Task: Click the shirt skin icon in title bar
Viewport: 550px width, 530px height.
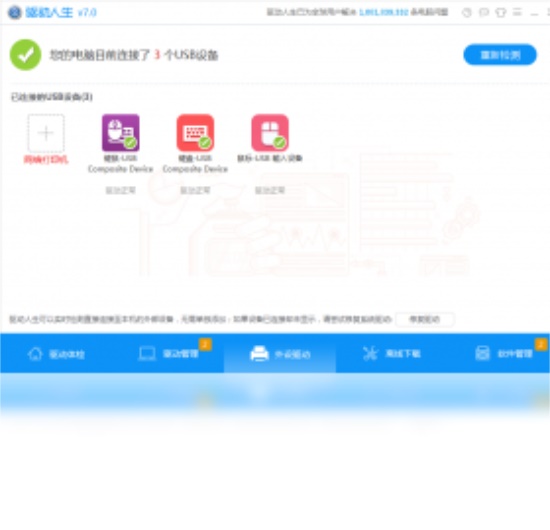Action: [x=501, y=13]
